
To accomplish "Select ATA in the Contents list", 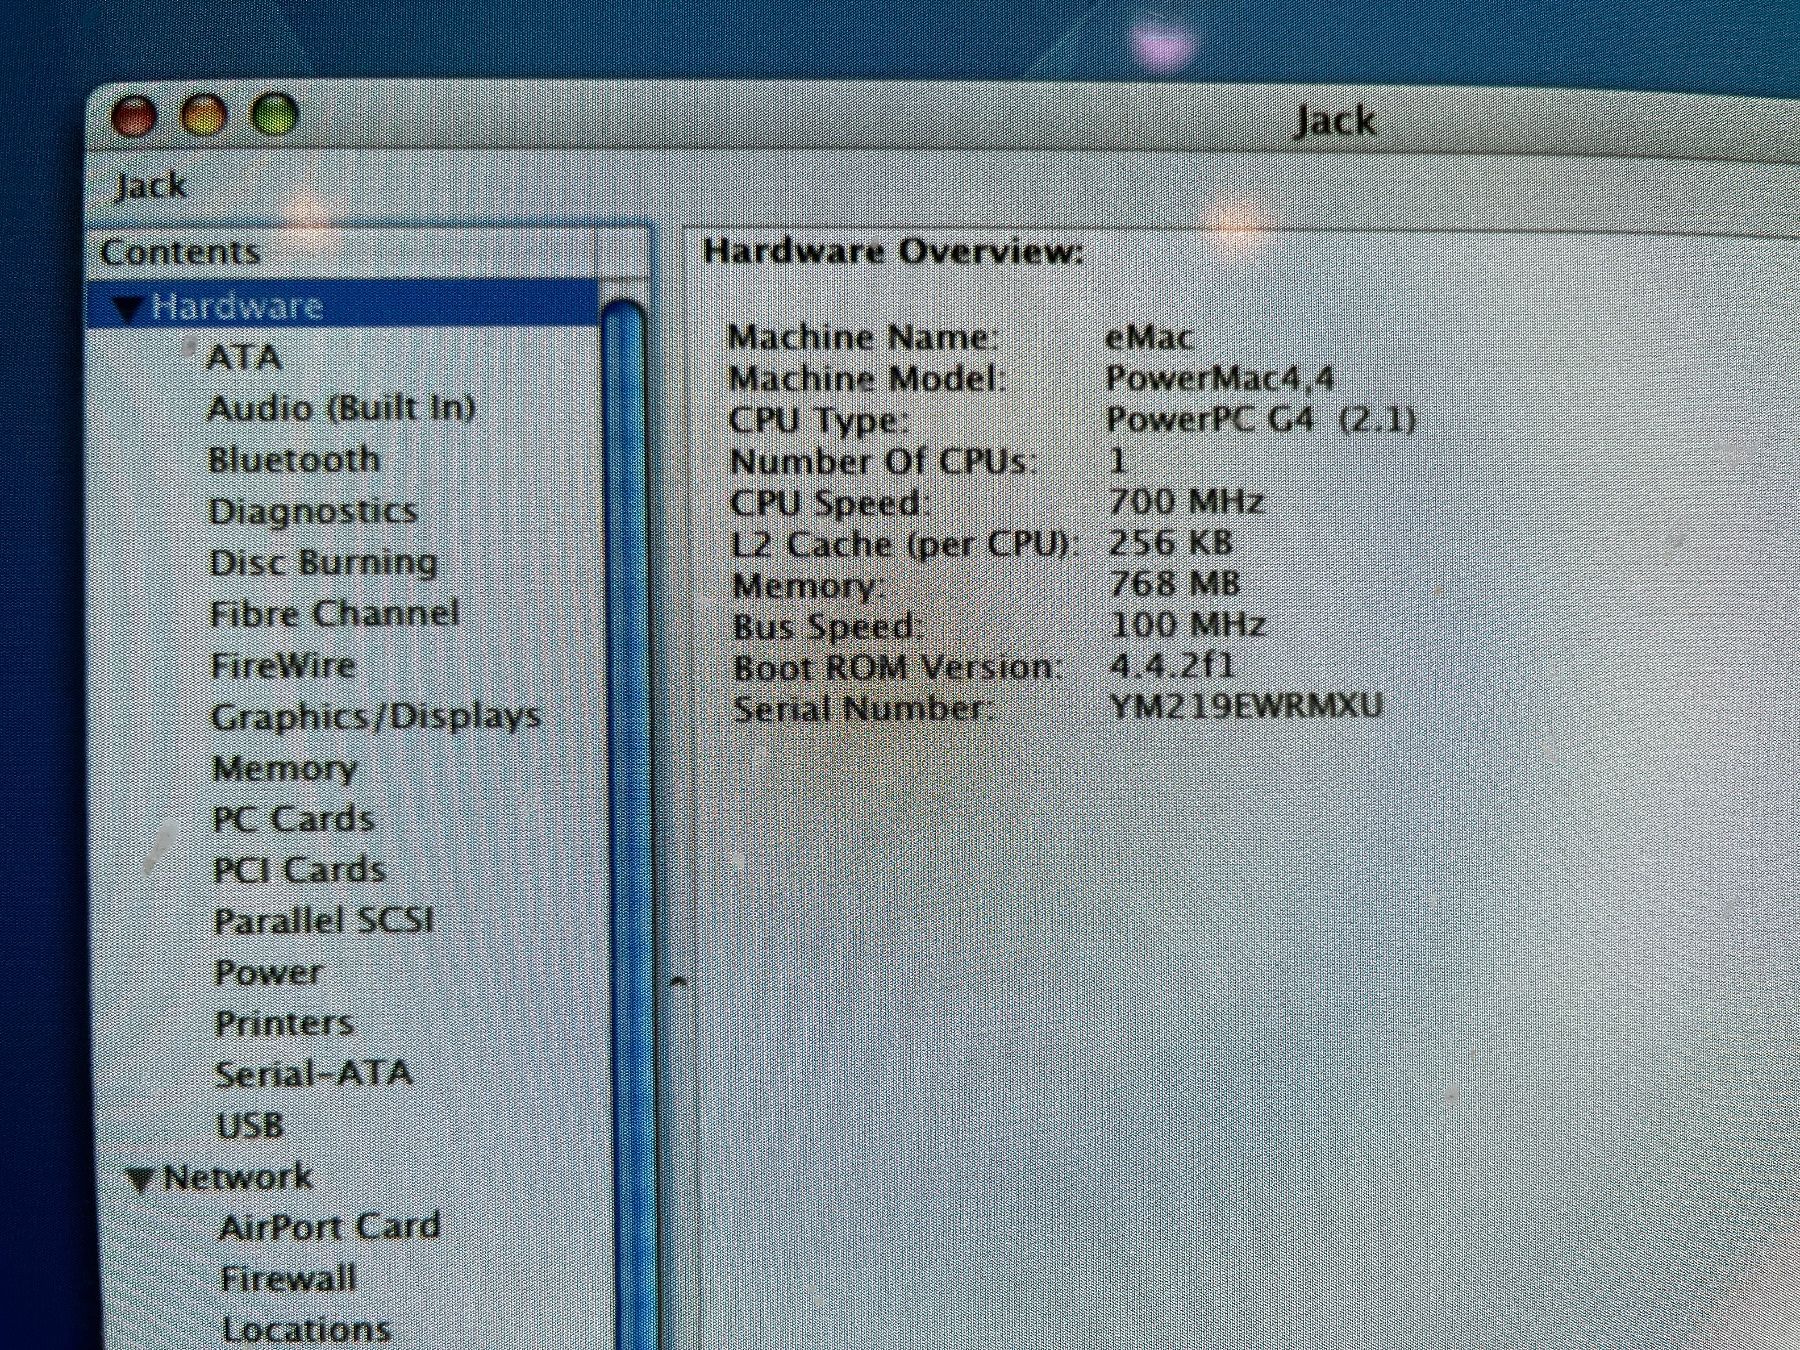I will point(244,357).
